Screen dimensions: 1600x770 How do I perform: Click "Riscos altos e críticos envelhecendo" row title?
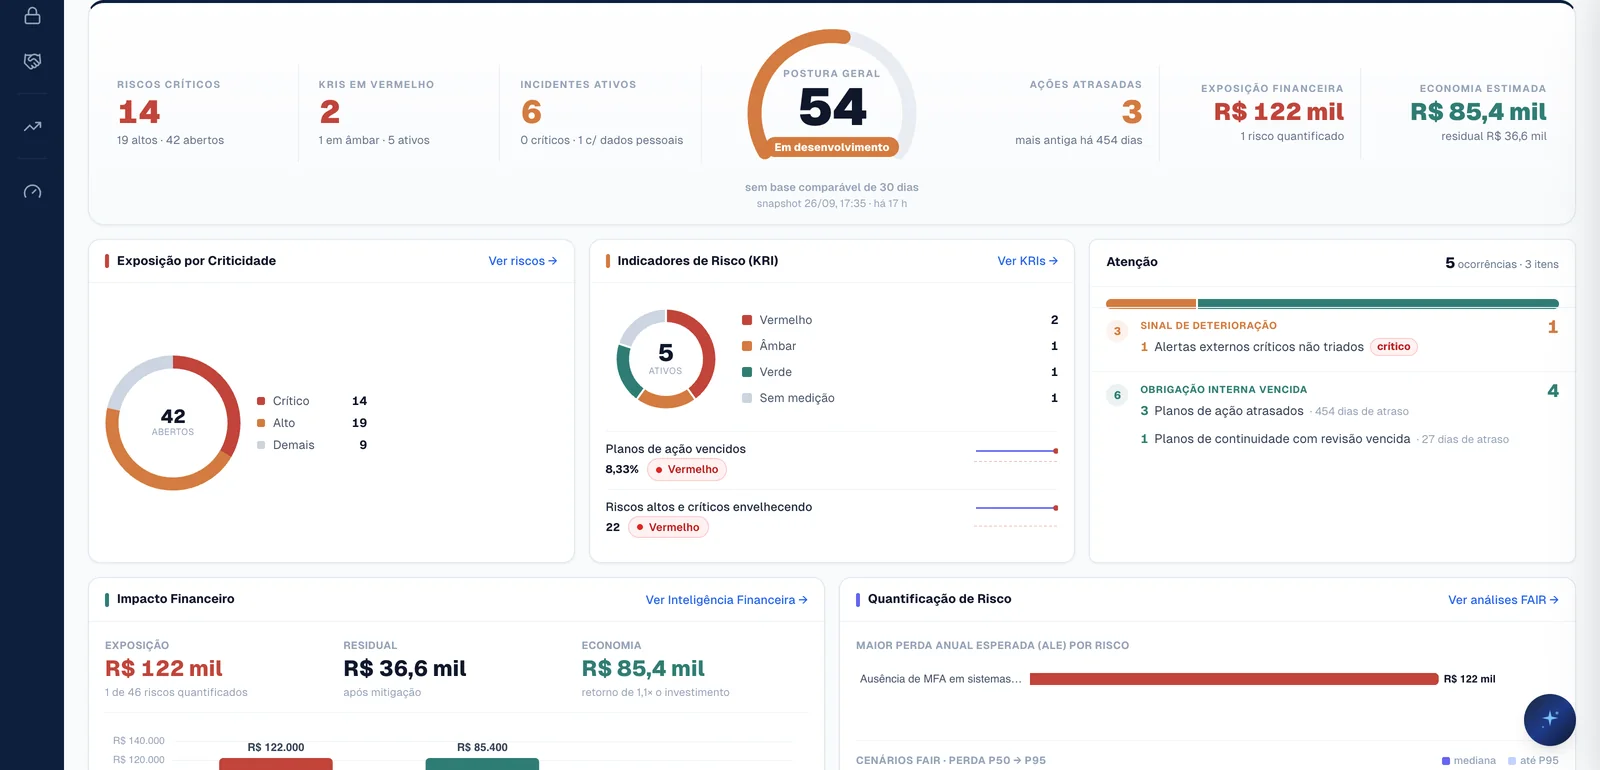(x=708, y=507)
